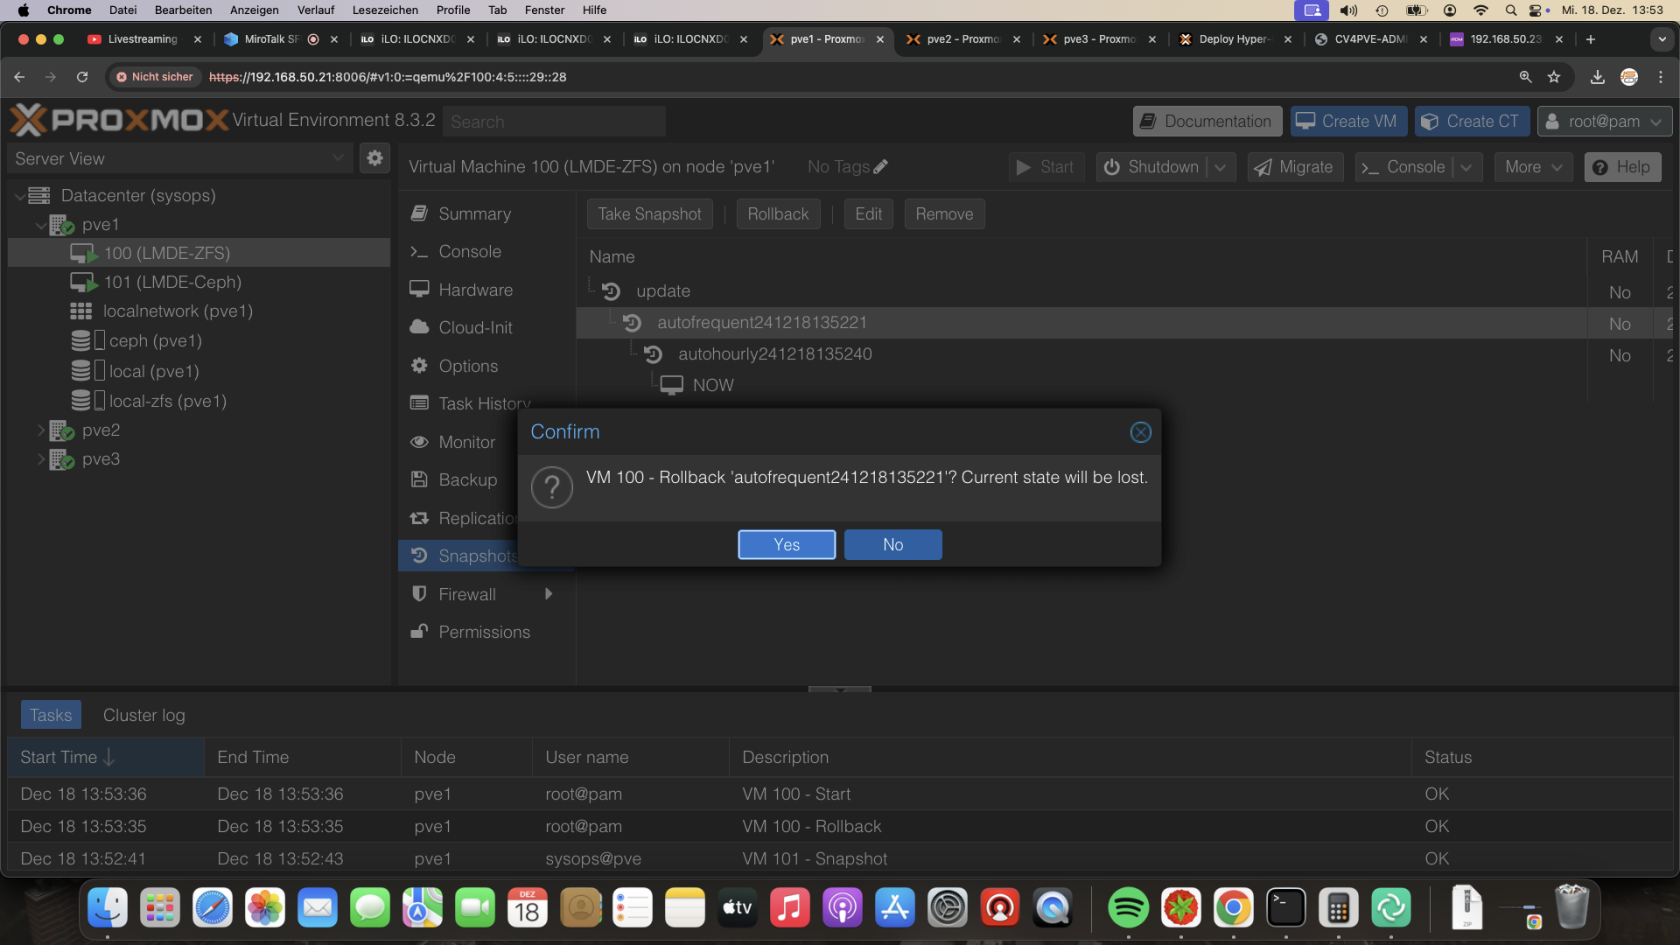Open Terminal from the dock

click(x=1286, y=908)
